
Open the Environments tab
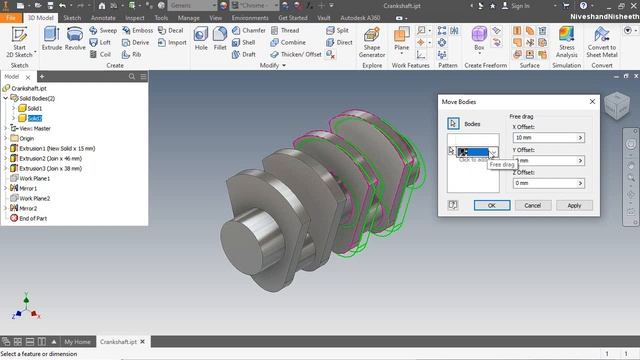[x=250, y=18]
